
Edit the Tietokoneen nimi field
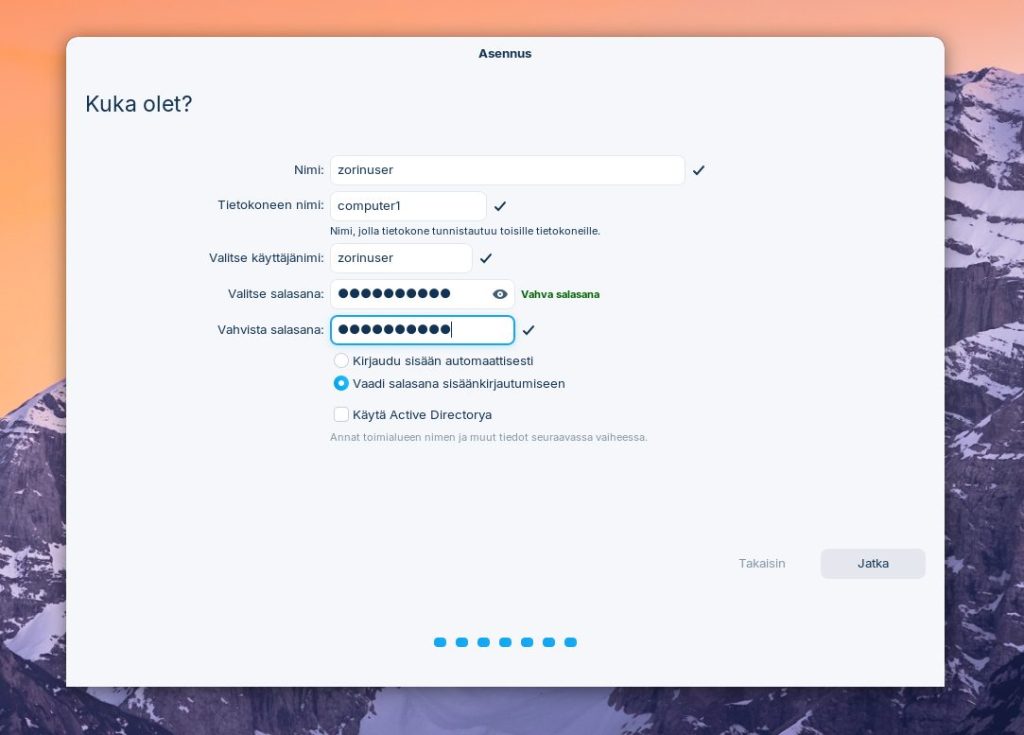pos(408,206)
